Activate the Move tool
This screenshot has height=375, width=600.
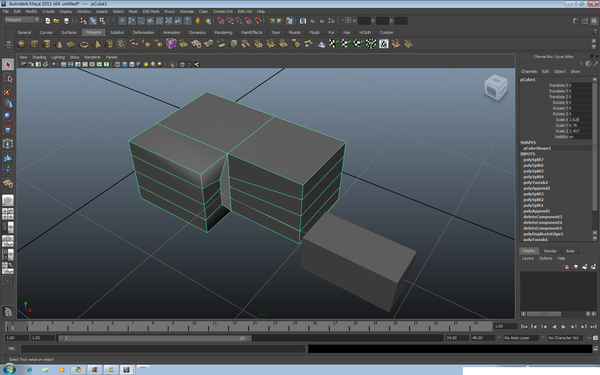coord(8,104)
